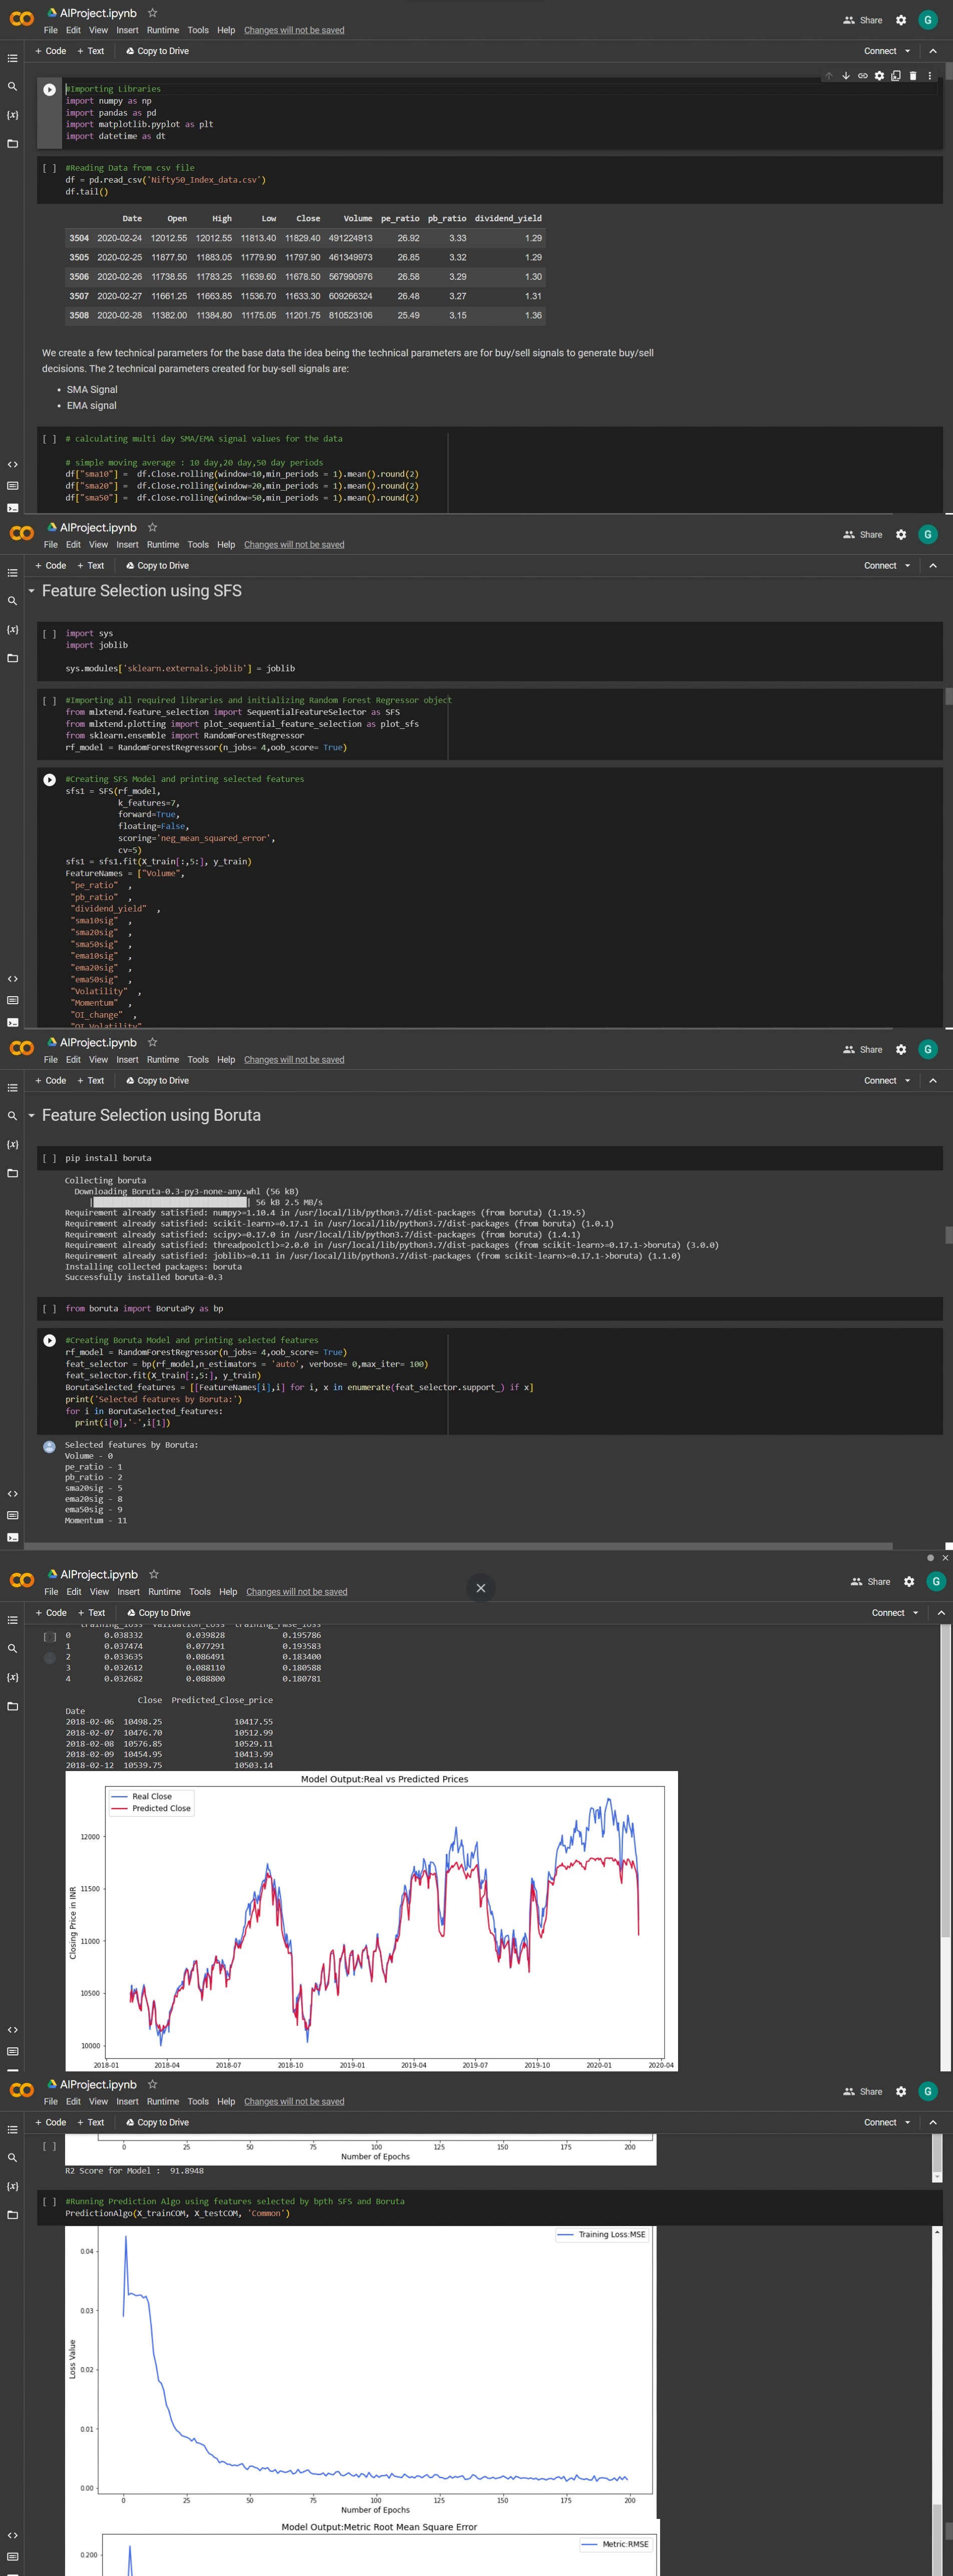This screenshot has width=953, height=2576.
Task: Open Insert menu above the Boruta section
Action: [127, 1059]
